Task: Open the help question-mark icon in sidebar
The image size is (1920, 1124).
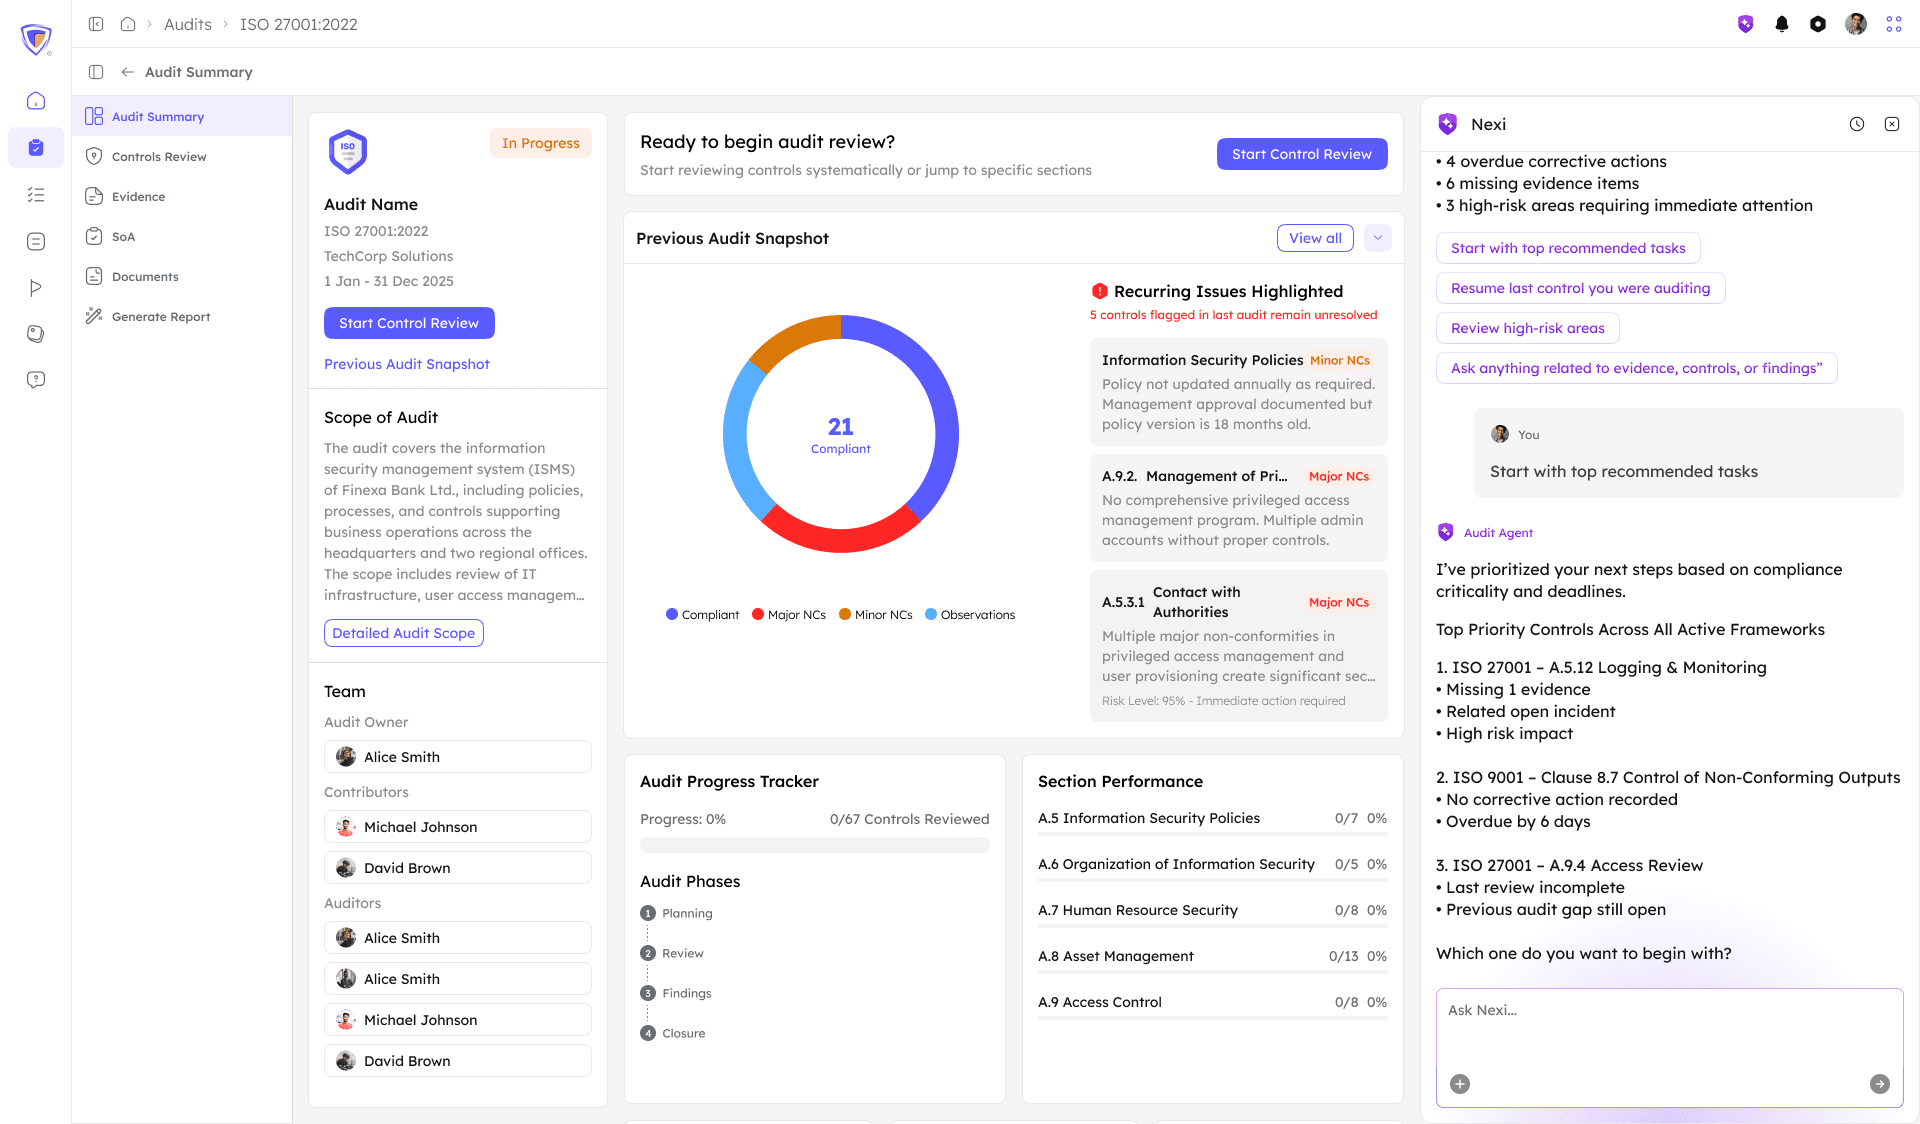Action: [x=36, y=379]
